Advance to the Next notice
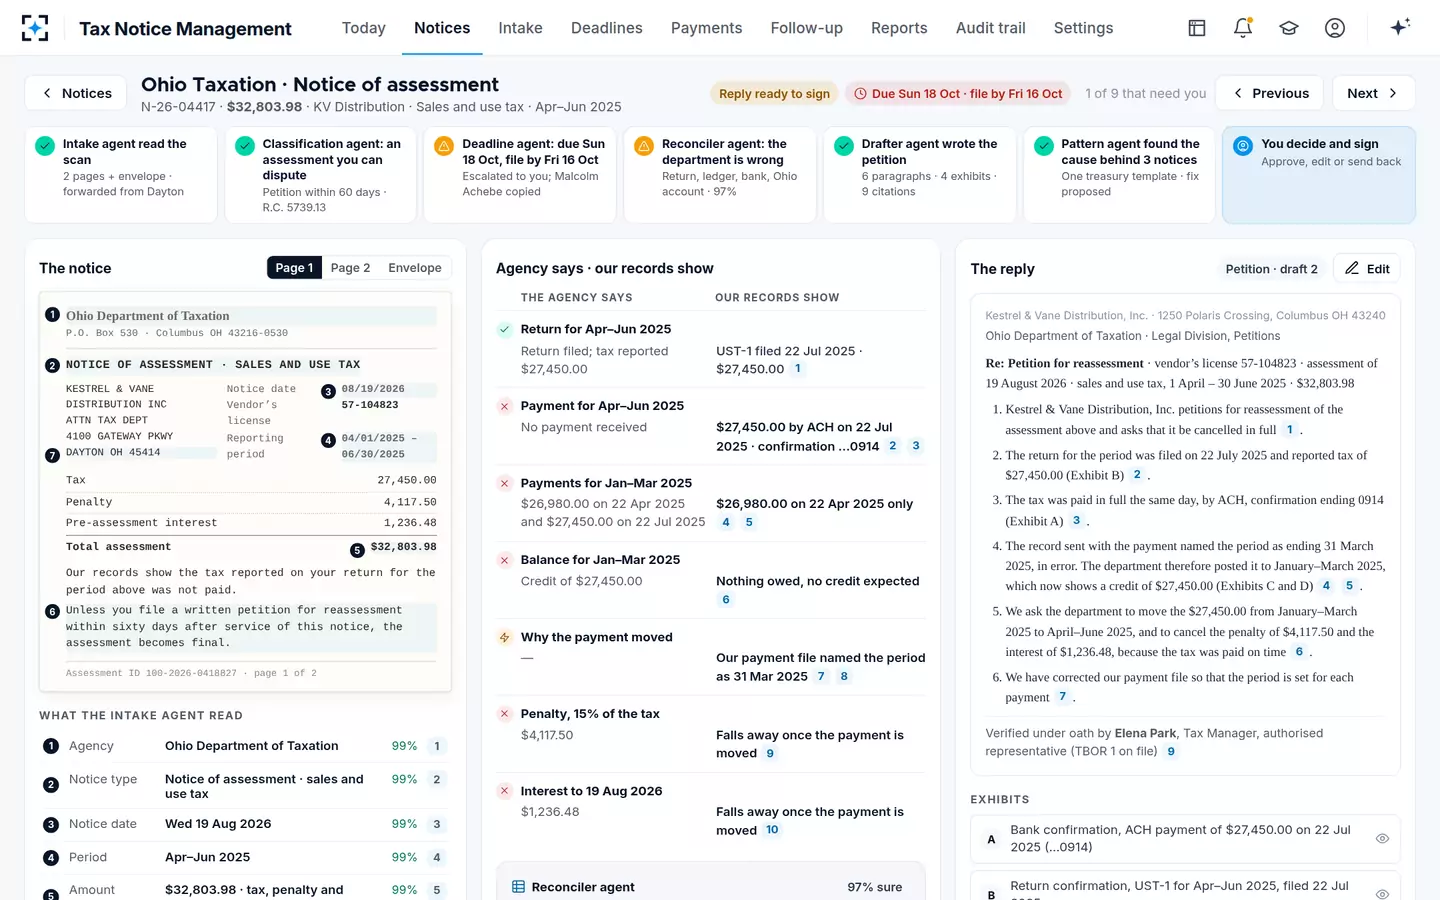Screen dimensions: 1440x900 click(x=1372, y=93)
